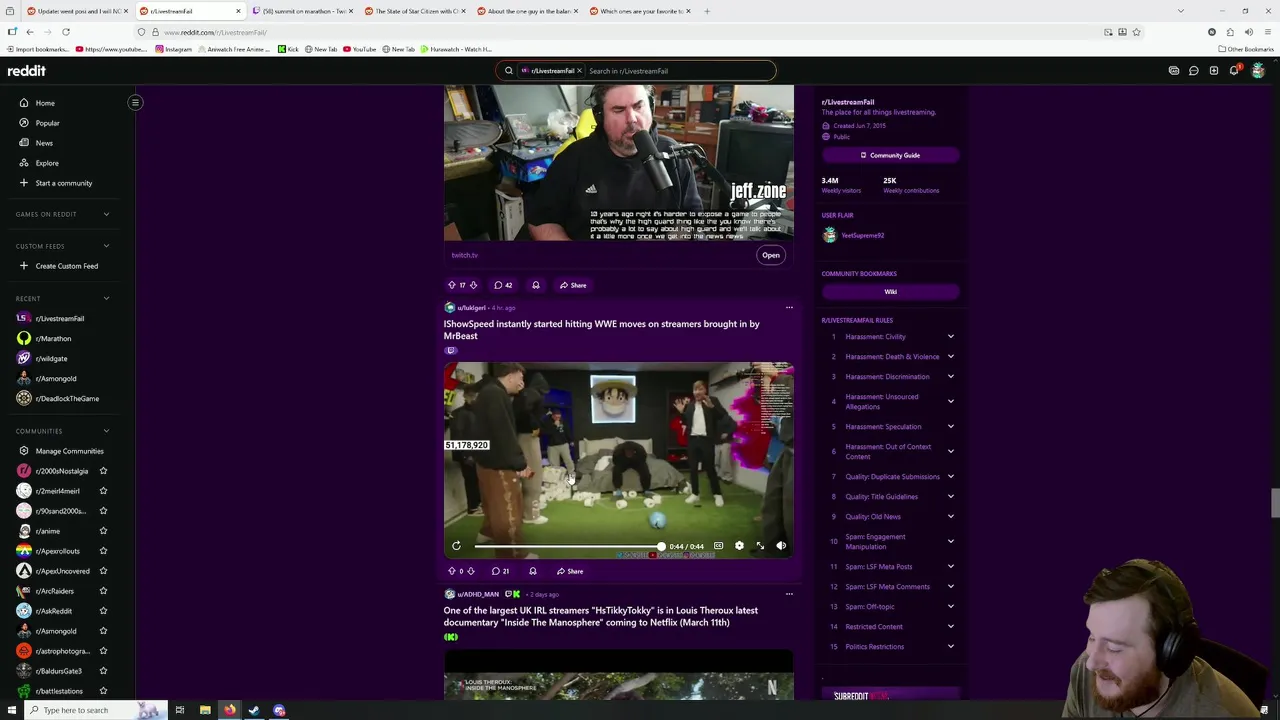Downvote the IShowSpeed WWE moves post
The width and height of the screenshot is (1280, 720).
471,571
